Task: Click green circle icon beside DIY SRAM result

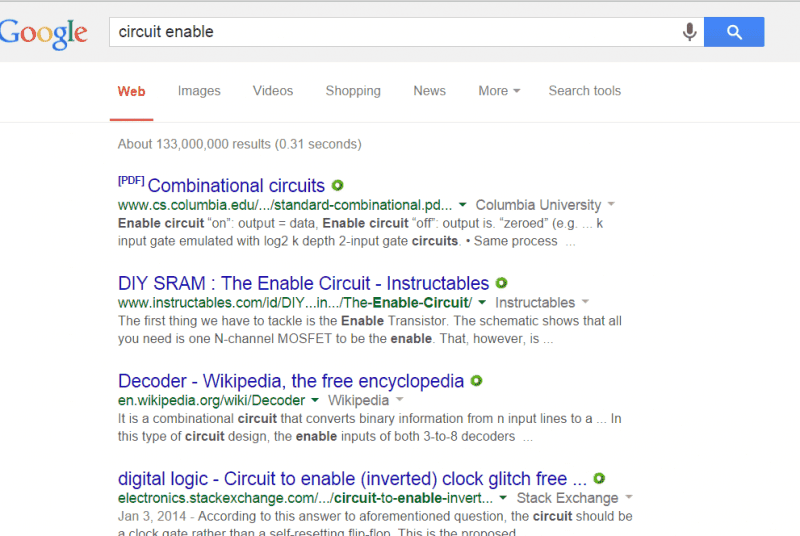Action: point(501,283)
